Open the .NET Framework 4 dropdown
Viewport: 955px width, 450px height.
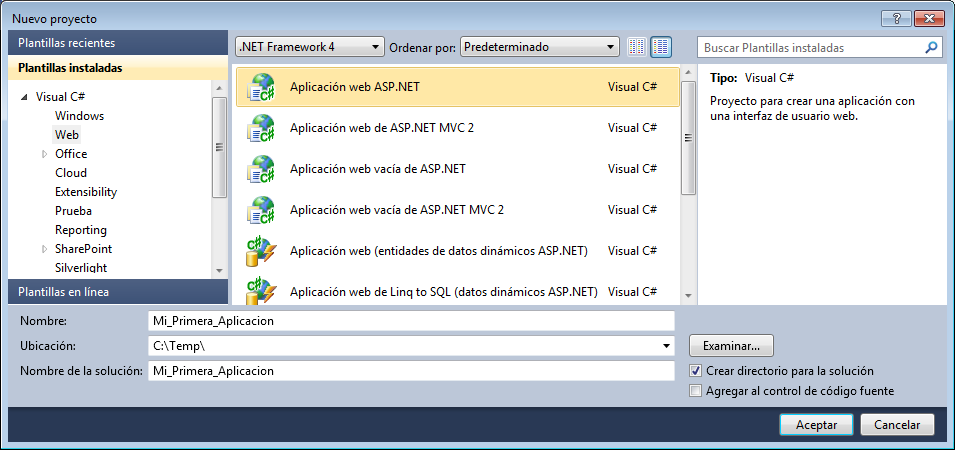coord(310,47)
